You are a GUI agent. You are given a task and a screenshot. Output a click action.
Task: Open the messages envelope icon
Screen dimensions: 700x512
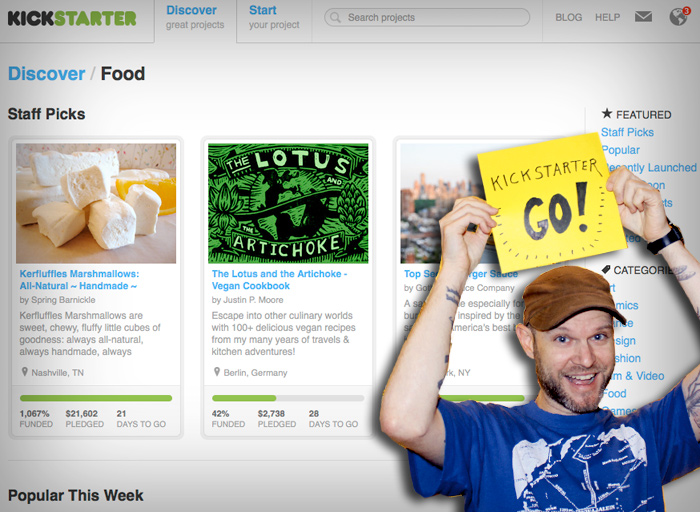(x=643, y=17)
